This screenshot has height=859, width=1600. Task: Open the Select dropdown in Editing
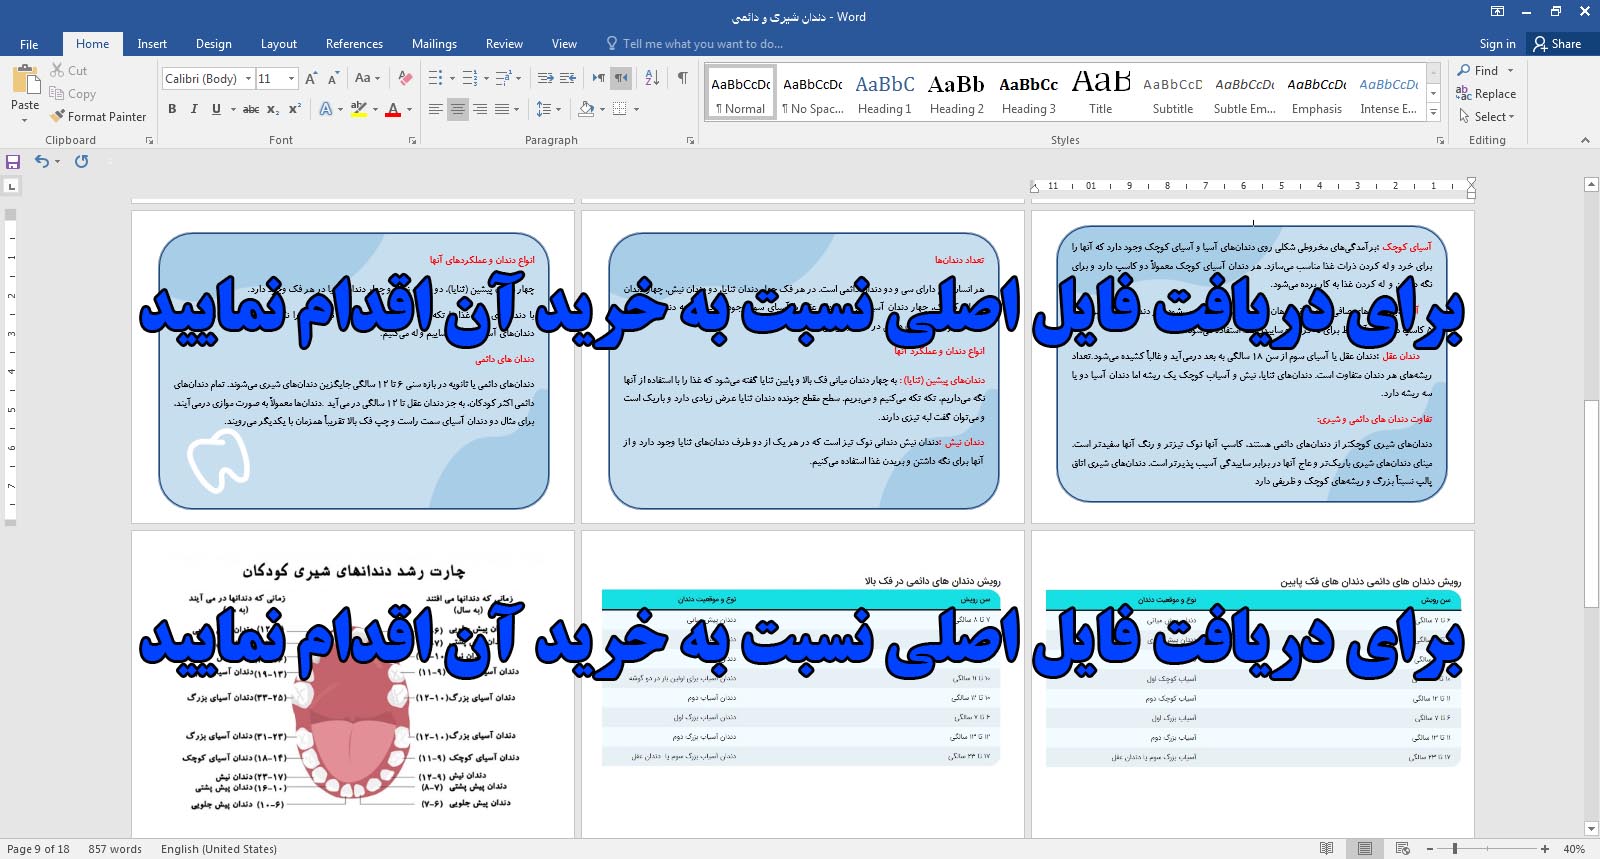tap(1488, 117)
